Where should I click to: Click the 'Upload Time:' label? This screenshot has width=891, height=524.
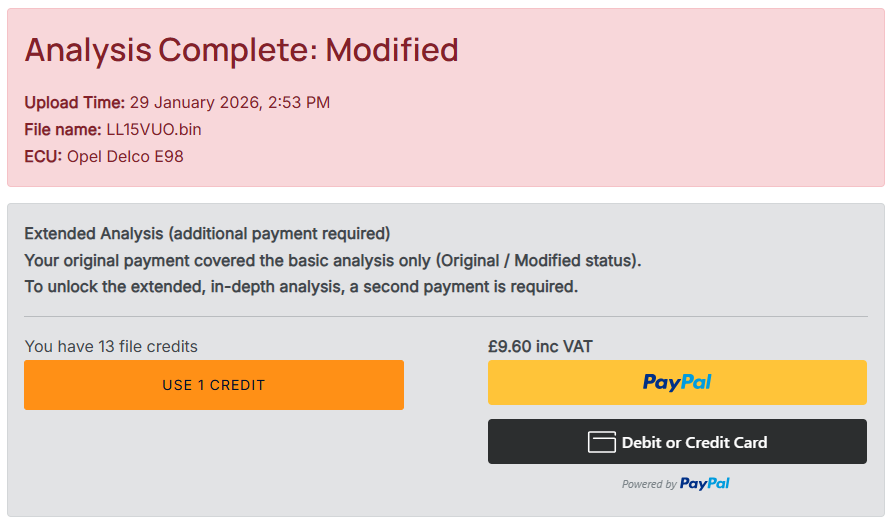coord(75,102)
